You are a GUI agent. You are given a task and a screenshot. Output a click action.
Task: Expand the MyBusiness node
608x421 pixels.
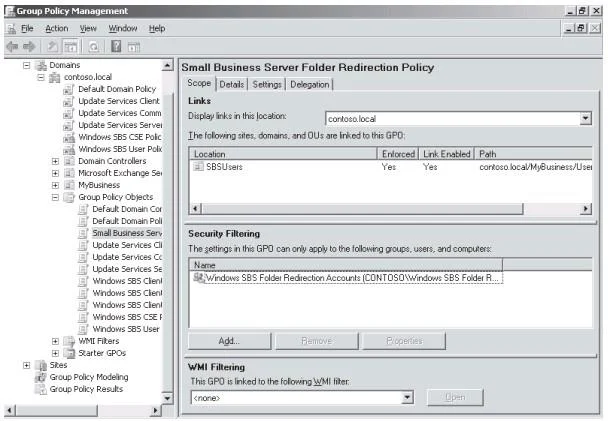click(55, 185)
